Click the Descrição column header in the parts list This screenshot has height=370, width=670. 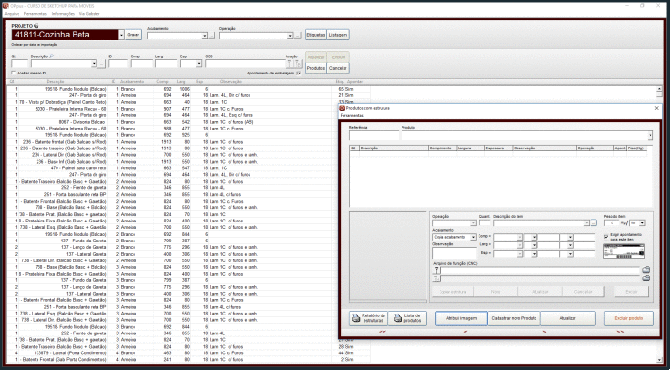point(56,82)
